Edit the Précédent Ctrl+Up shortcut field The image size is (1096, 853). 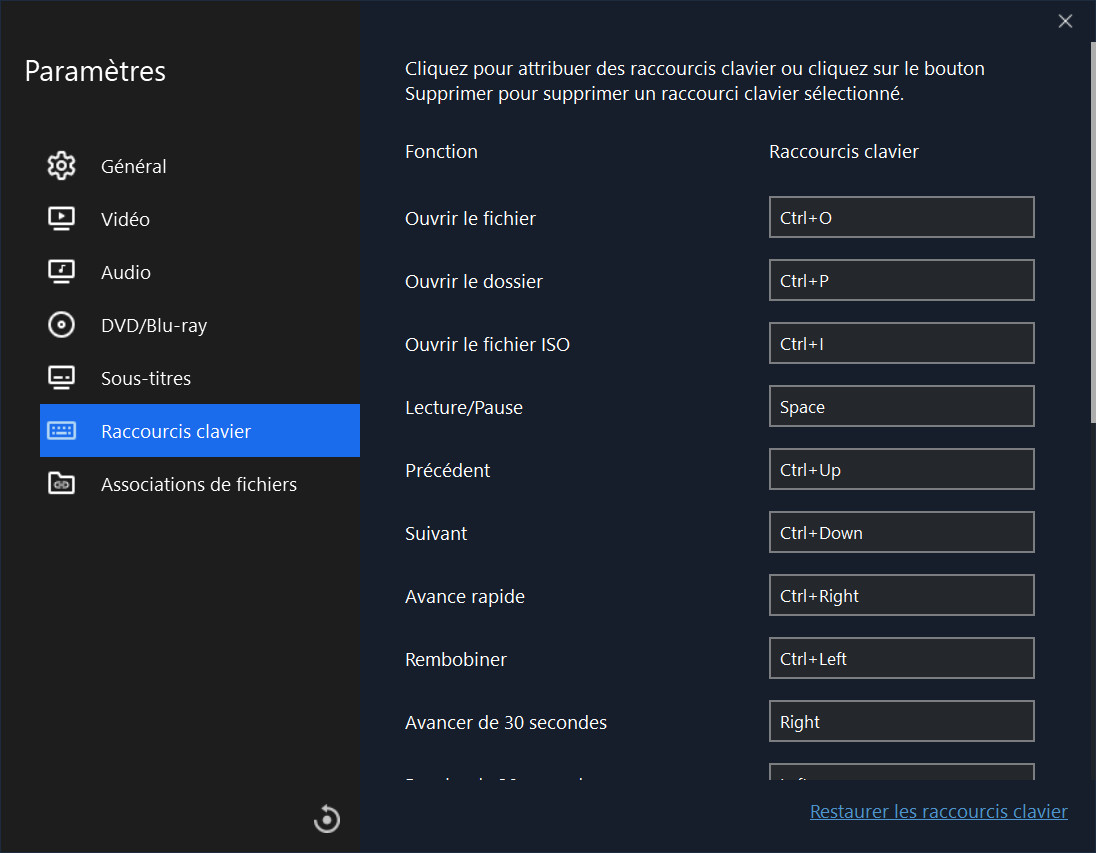tap(901, 470)
